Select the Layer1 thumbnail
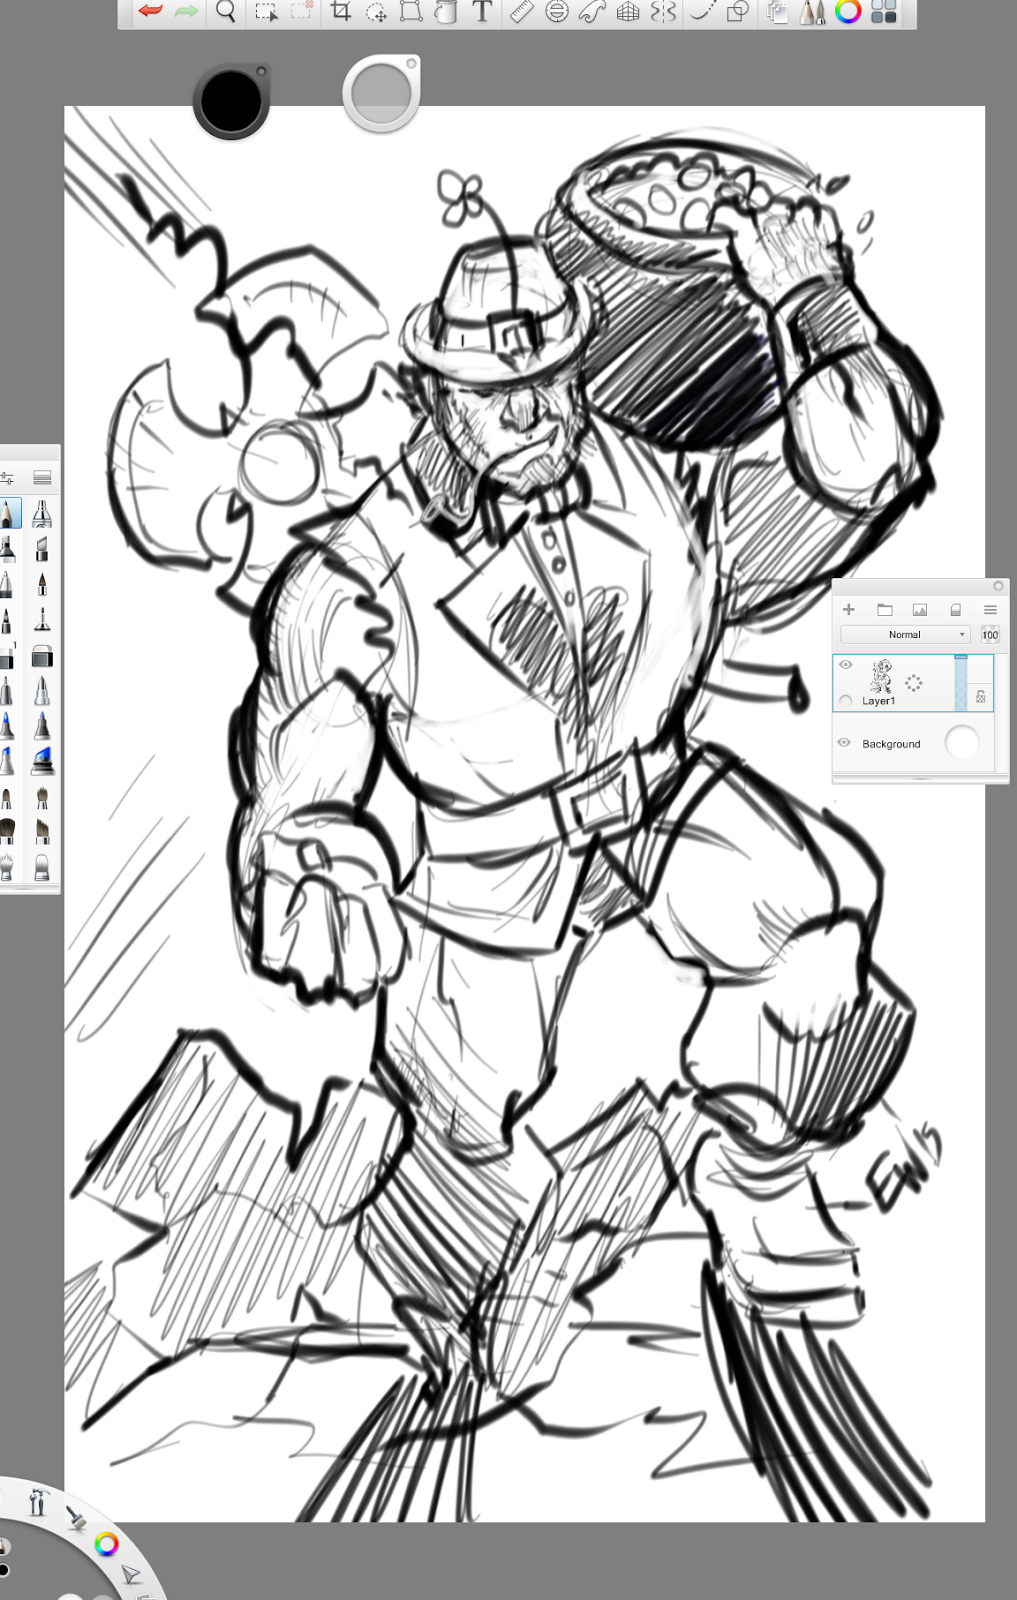Viewport: 1017px width, 1600px height. [881, 676]
